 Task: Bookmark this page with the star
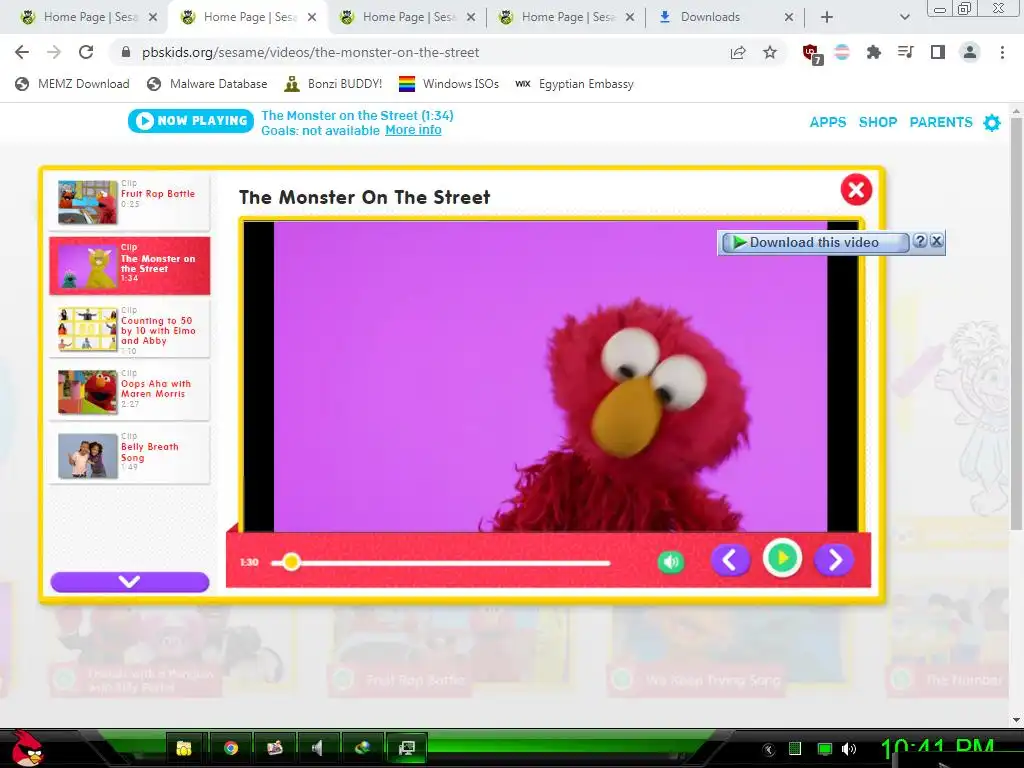tap(770, 52)
